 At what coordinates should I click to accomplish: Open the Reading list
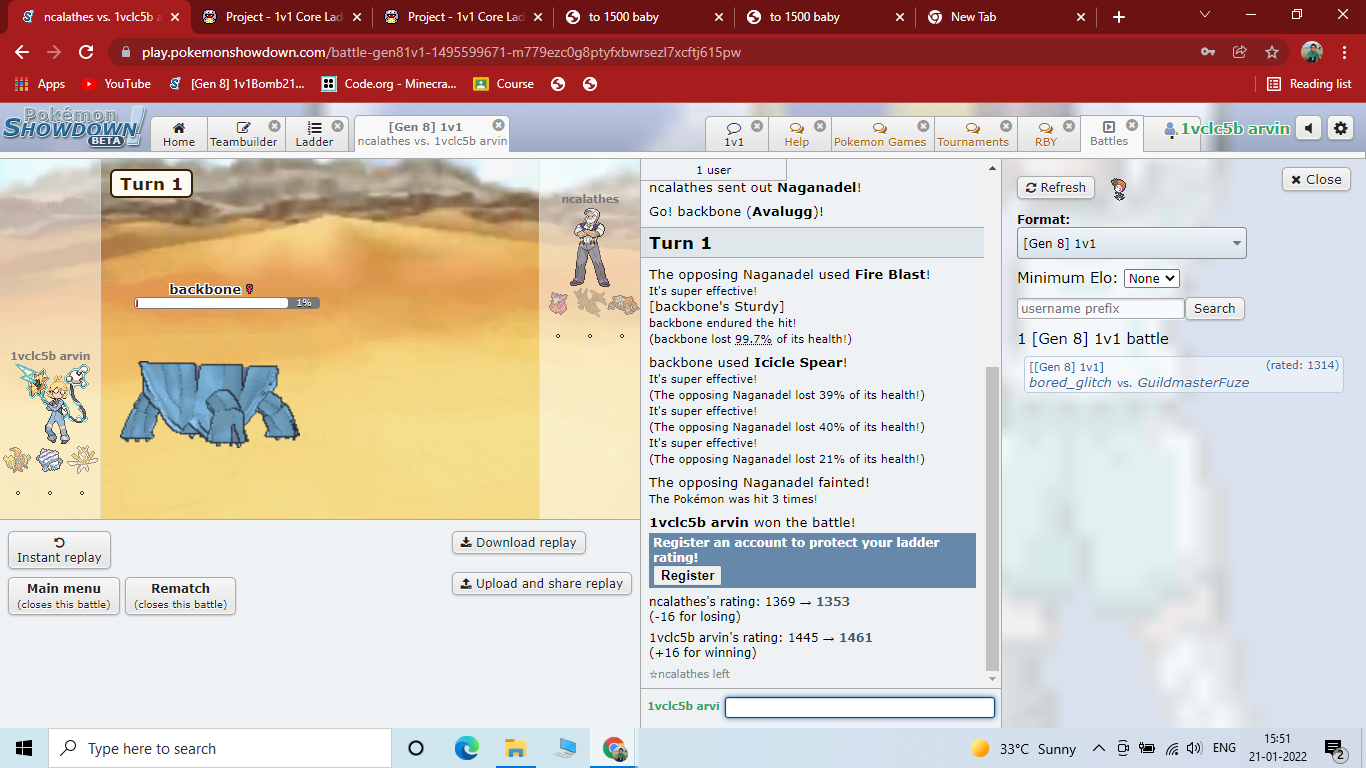click(1309, 84)
